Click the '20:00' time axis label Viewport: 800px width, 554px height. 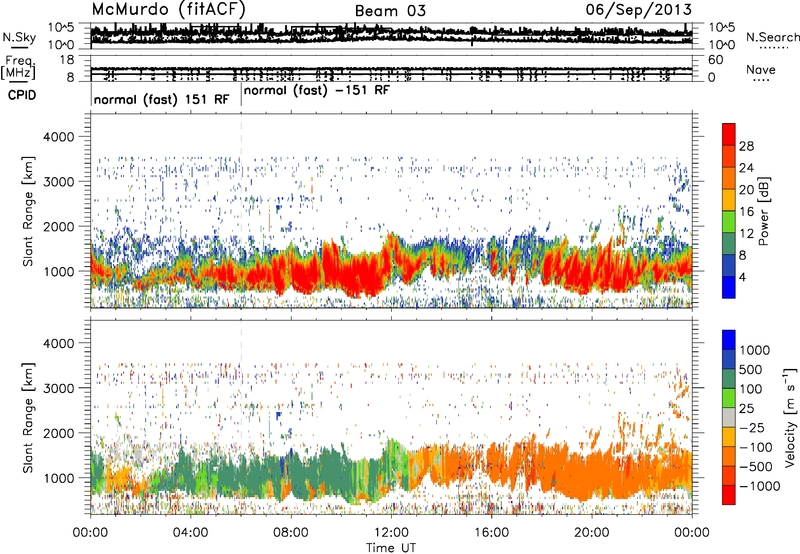pos(592,533)
